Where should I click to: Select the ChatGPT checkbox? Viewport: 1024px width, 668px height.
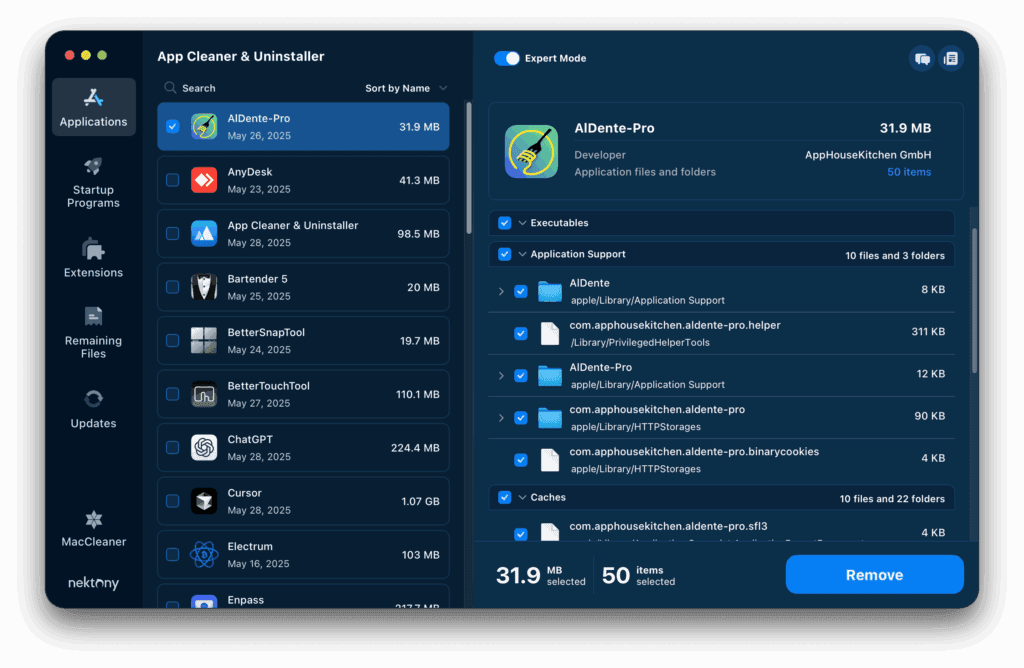point(172,448)
